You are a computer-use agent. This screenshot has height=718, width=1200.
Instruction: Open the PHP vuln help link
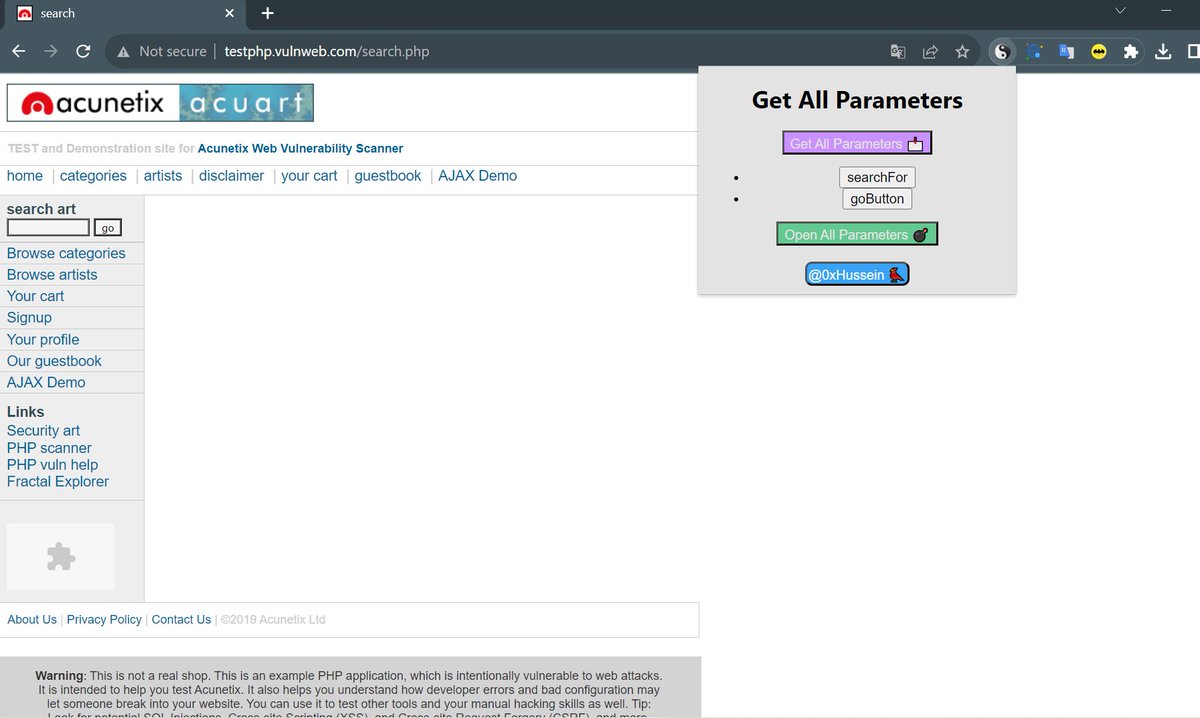coord(52,465)
